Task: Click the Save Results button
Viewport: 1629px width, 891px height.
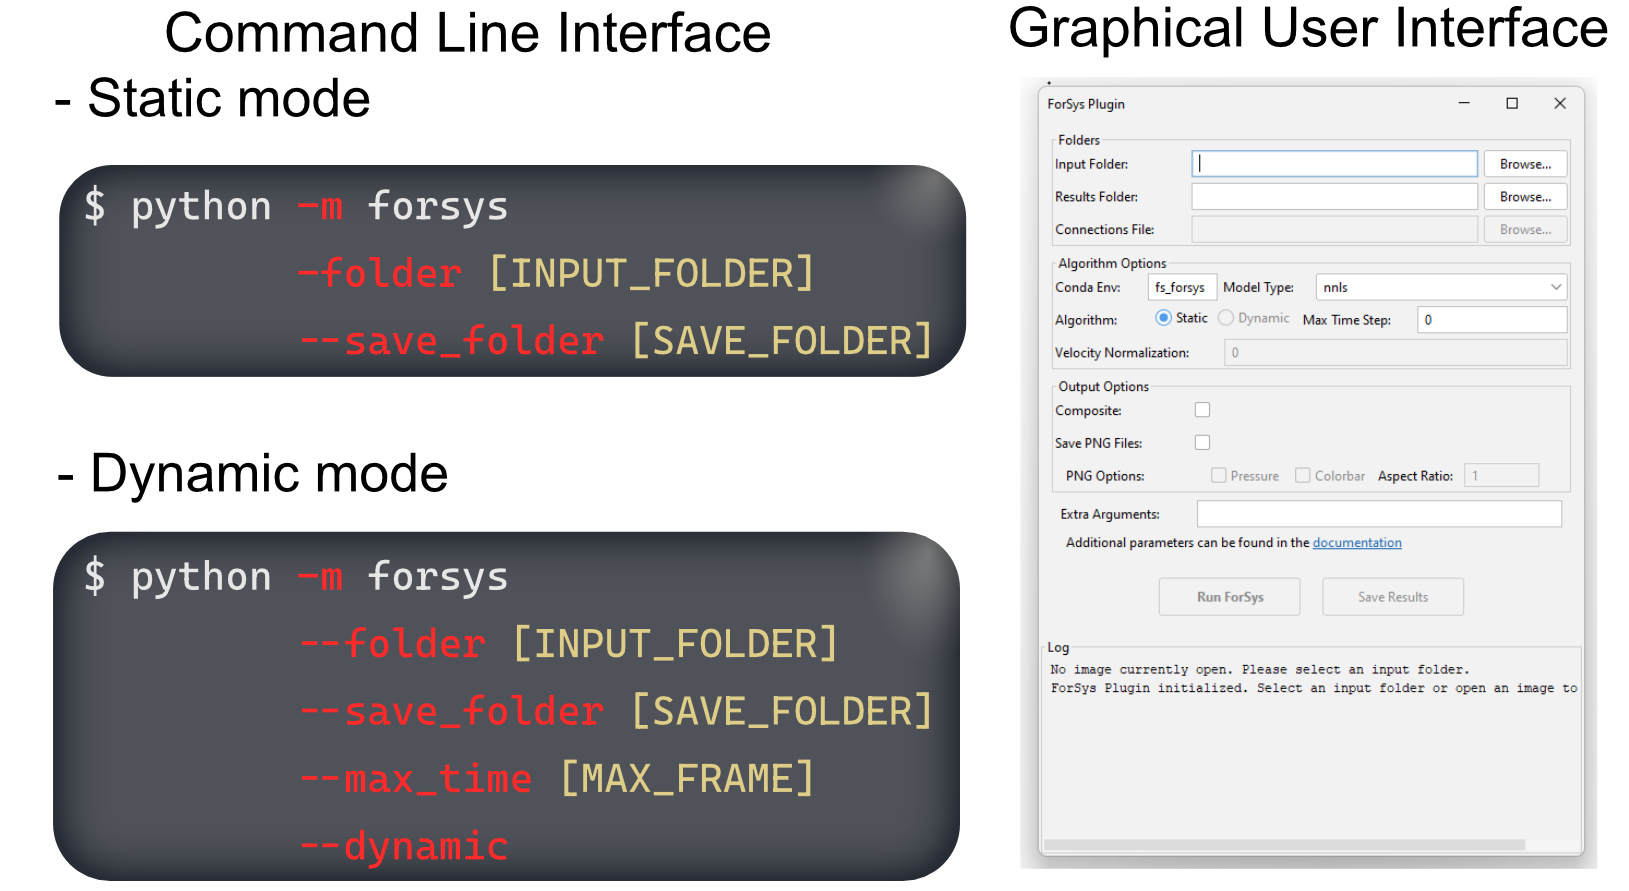Action: [1392, 597]
